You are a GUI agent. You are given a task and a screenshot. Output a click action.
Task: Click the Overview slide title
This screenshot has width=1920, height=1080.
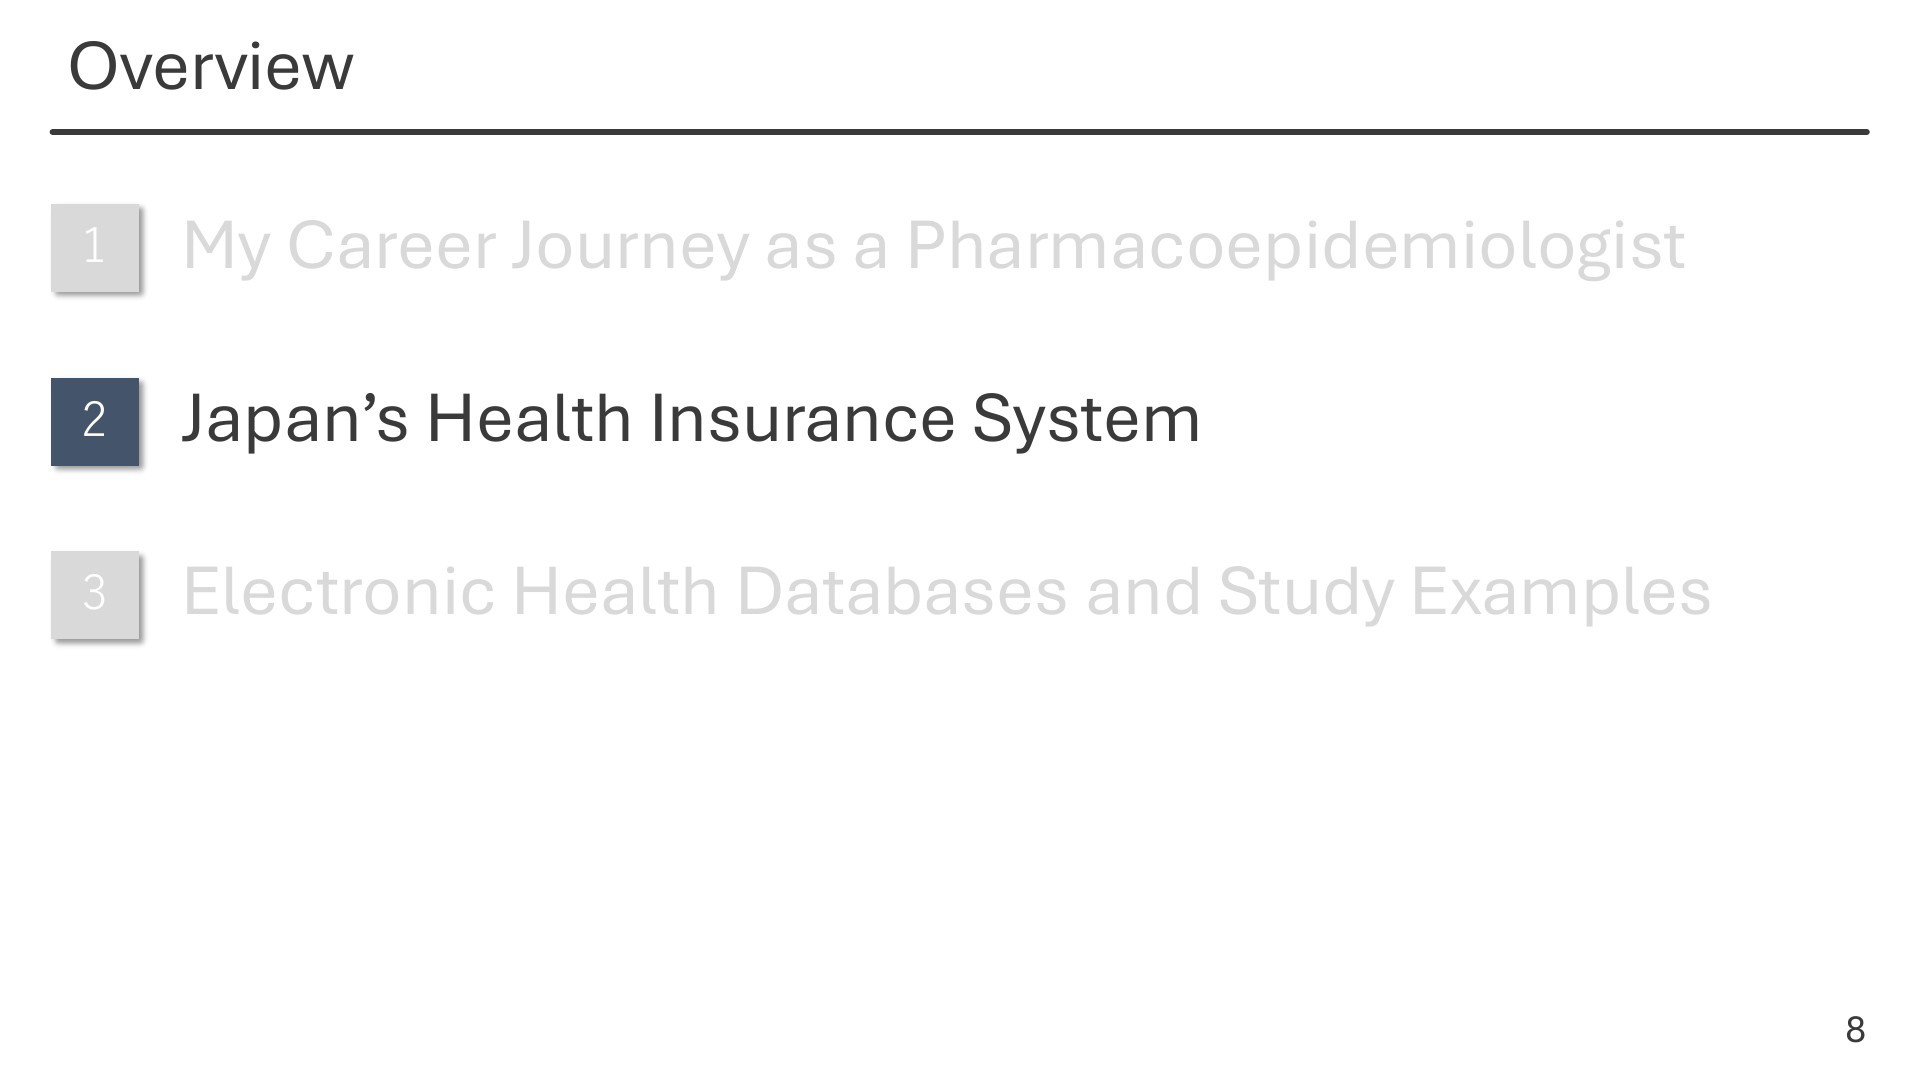pyautogui.click(x=211, y=67)
